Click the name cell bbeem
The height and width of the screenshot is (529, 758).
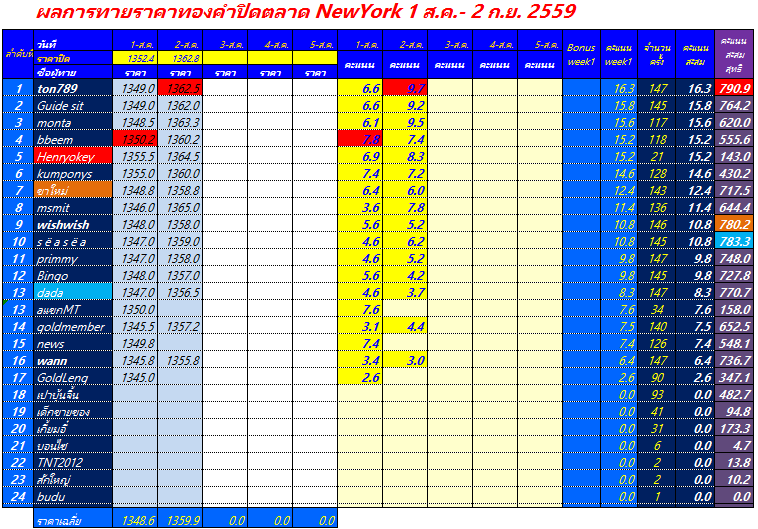coord(73,139)
